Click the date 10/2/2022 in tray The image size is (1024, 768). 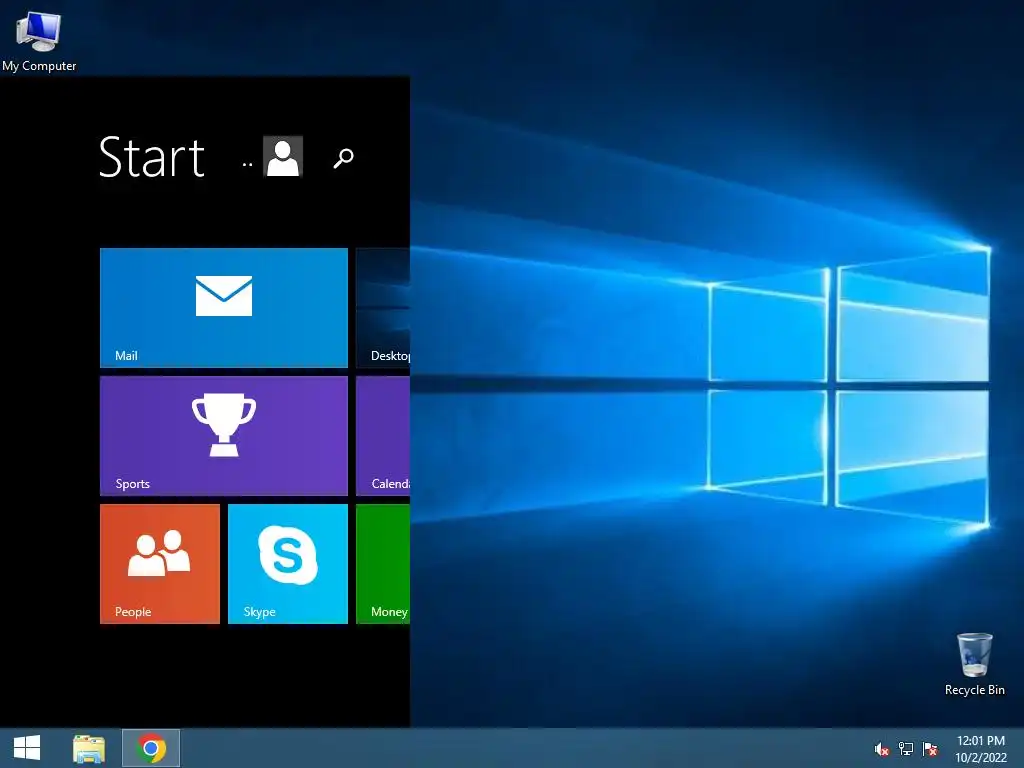pos(981,758)
